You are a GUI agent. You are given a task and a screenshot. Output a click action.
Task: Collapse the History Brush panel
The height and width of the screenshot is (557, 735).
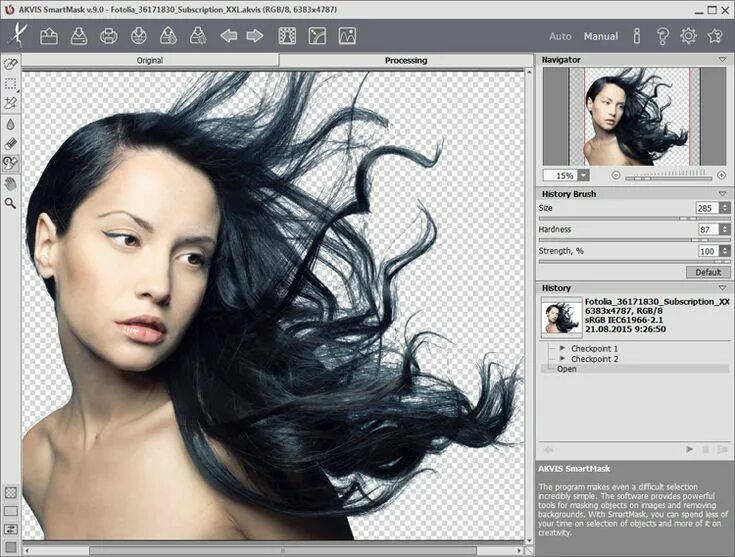coord(722,194)
